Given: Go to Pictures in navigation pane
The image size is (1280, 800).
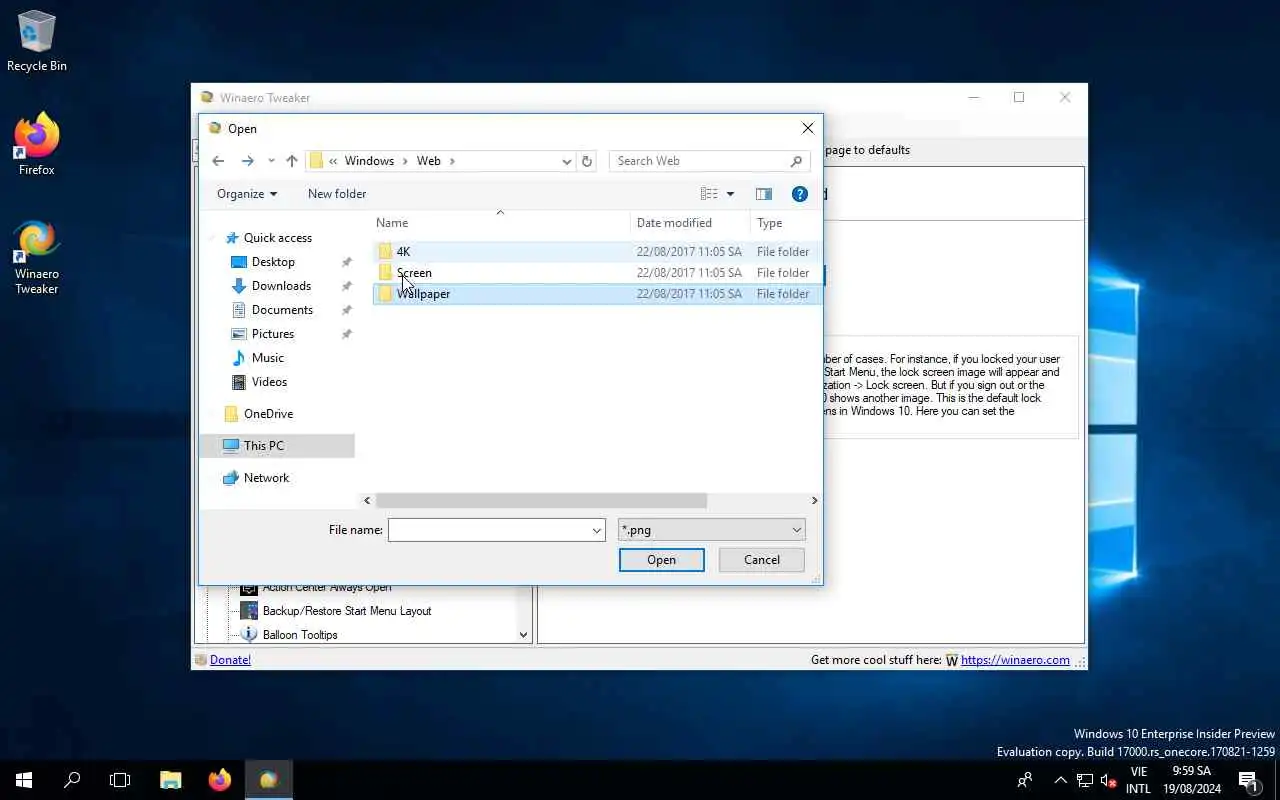Looking at the screenshot, I should coord(263,334).
